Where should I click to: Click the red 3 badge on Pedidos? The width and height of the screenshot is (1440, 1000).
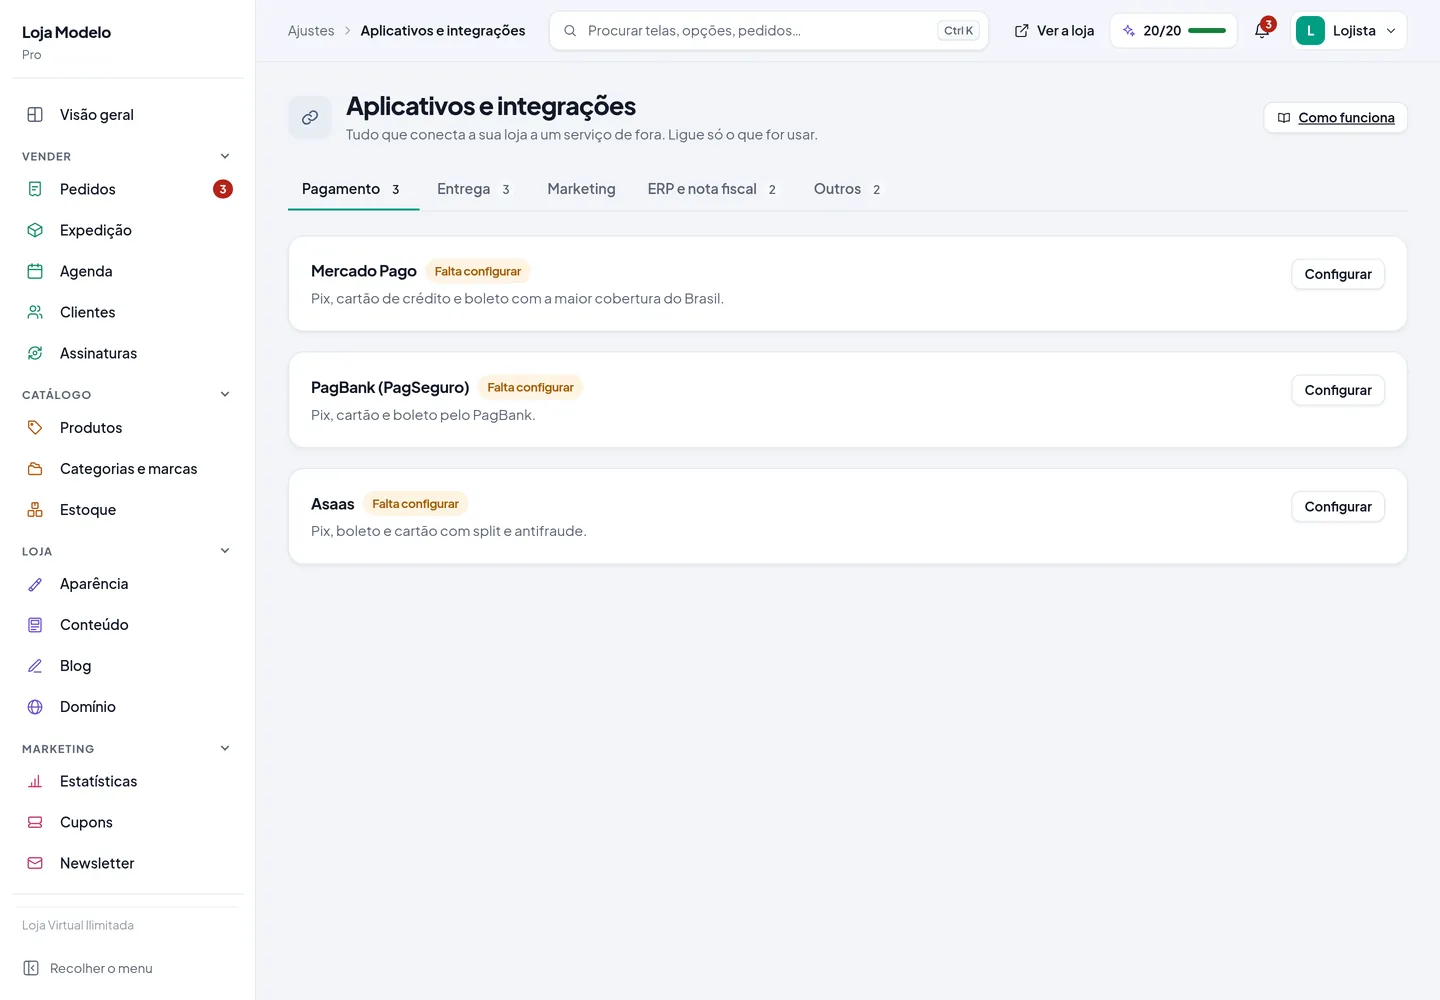(x=223, y=189)
